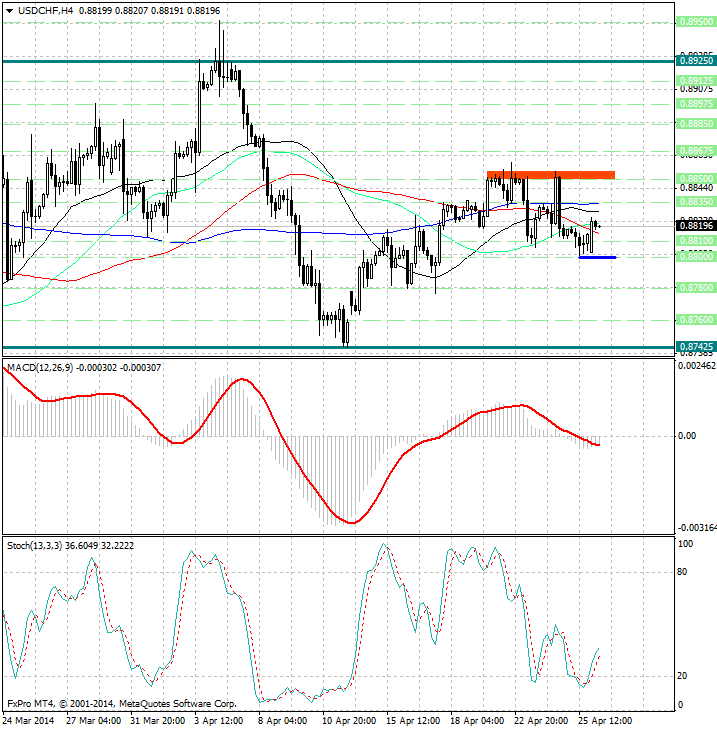Click the 0.88500 price axis label
Screen dimensions: 717x729
tap(694, 176)
